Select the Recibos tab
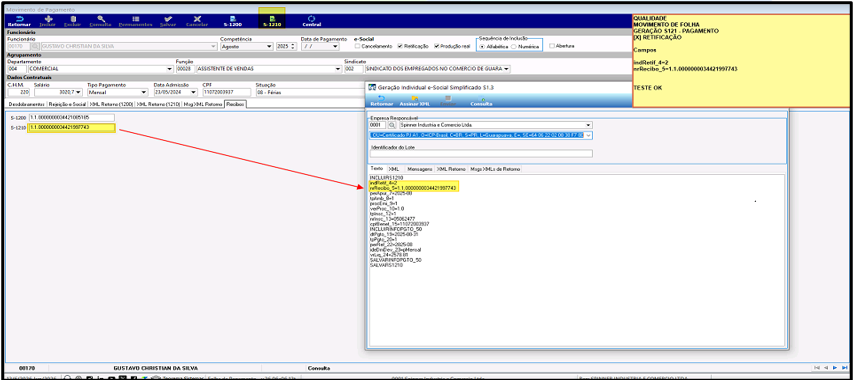855x380 pixels. click(x=235, y=104)
